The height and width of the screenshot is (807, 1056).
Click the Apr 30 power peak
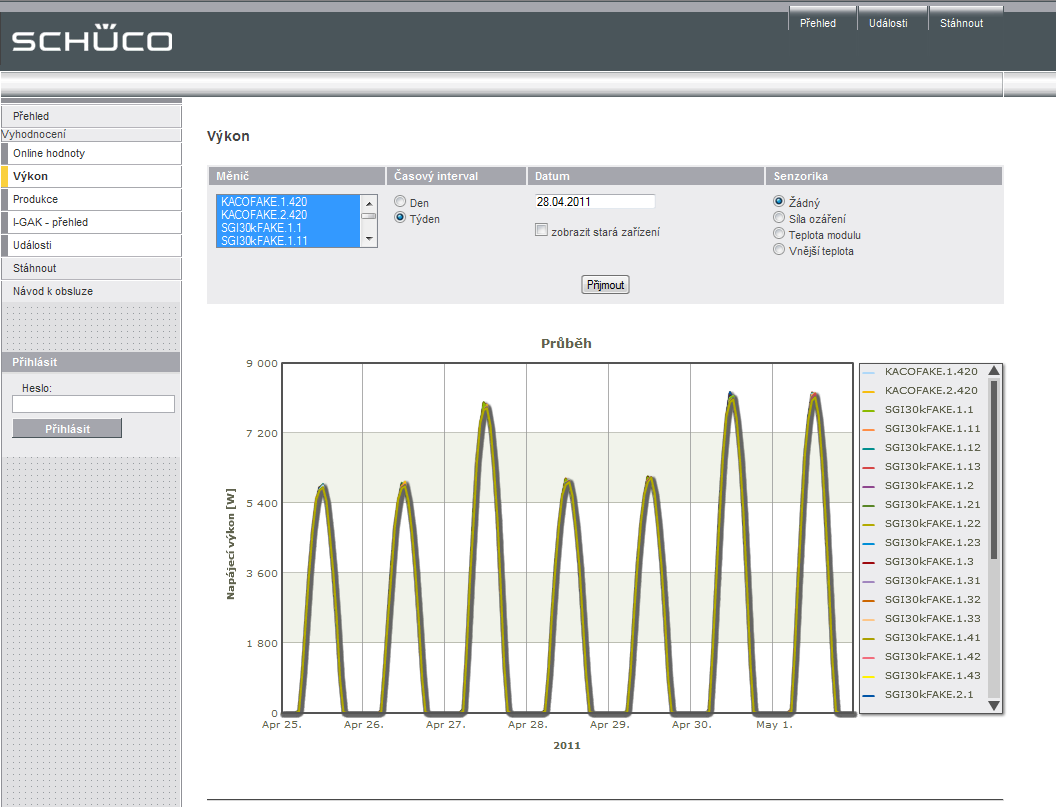tap(731, 395)
